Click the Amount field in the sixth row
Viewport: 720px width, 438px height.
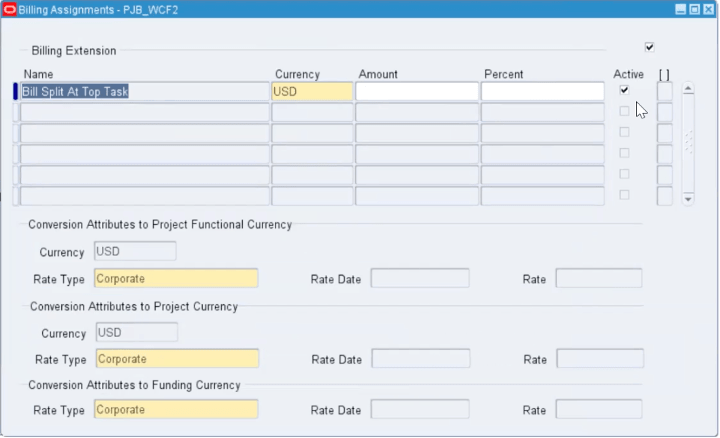[417, 197]
